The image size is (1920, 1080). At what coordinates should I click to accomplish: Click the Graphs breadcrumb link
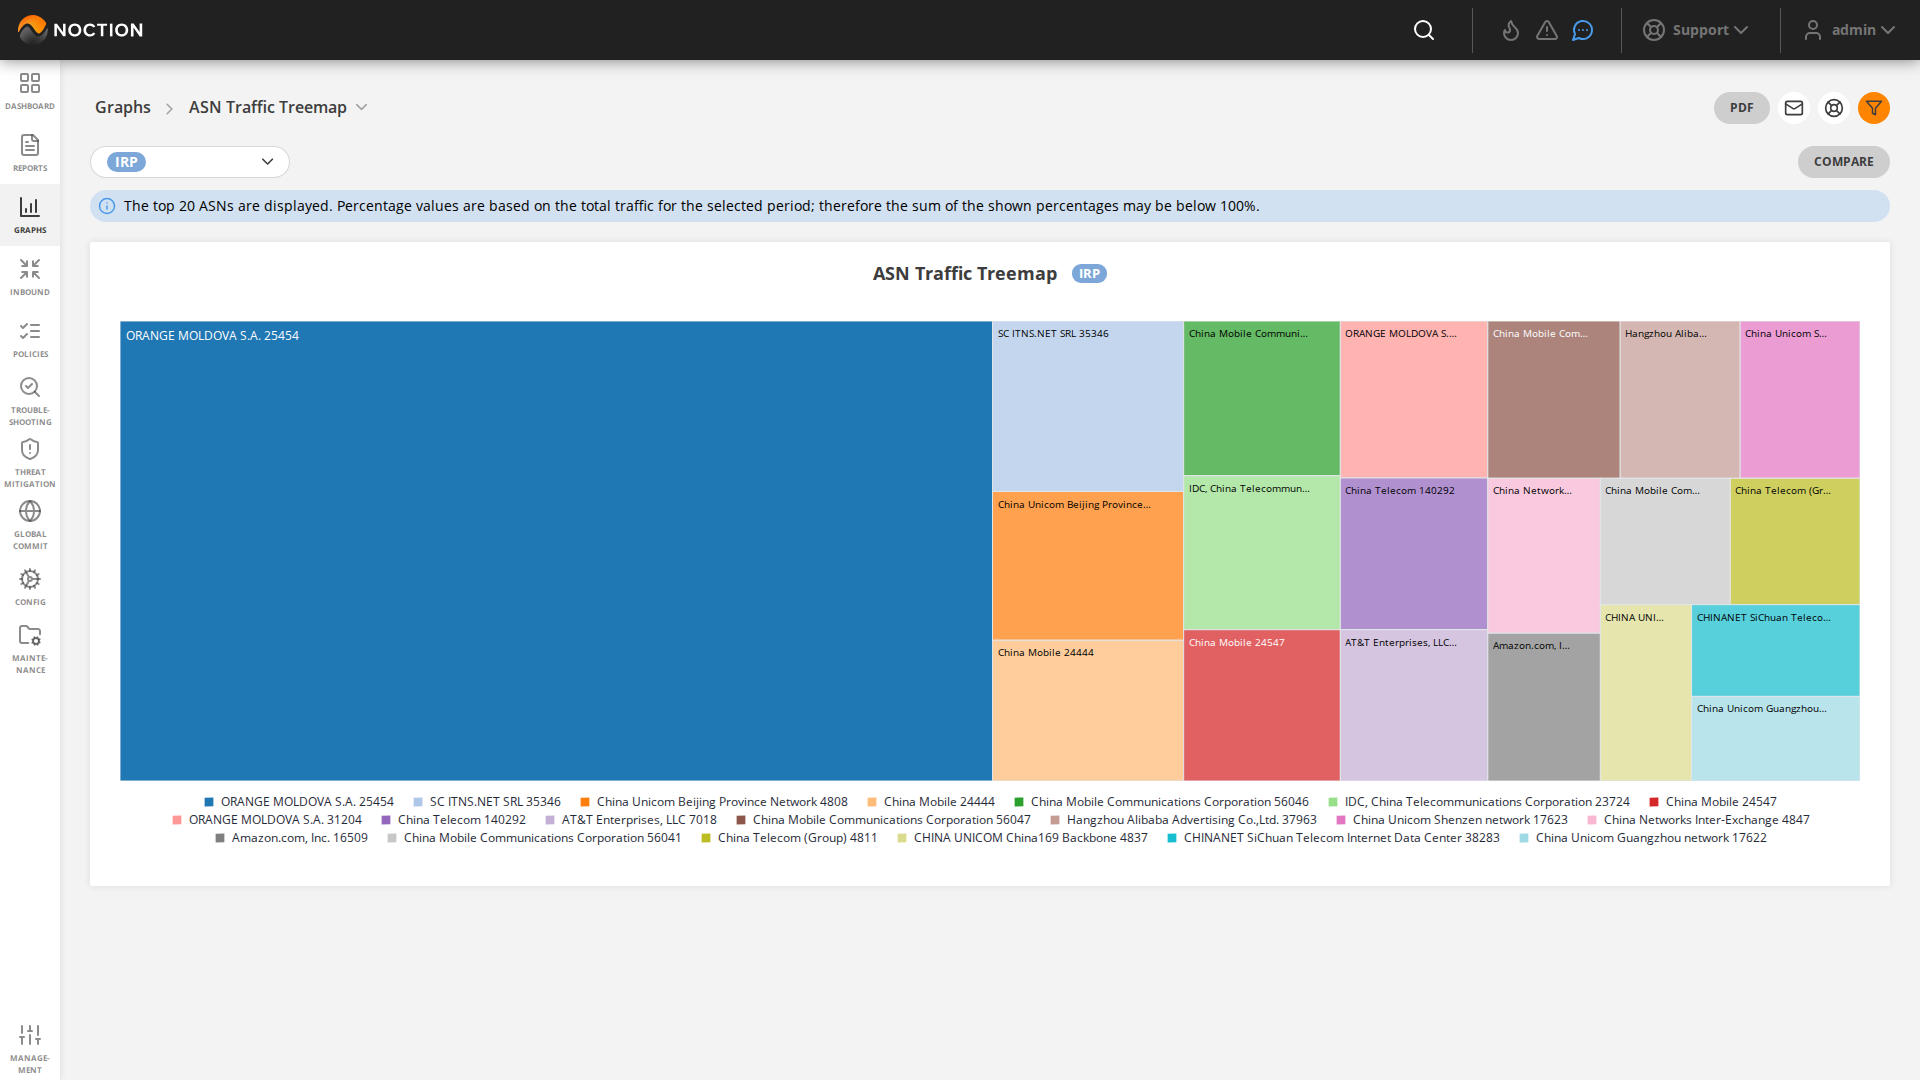point(123,107)
